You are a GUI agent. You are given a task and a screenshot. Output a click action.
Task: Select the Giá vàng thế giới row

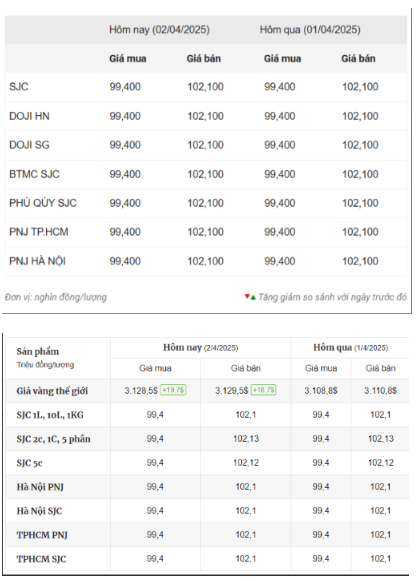207,390
